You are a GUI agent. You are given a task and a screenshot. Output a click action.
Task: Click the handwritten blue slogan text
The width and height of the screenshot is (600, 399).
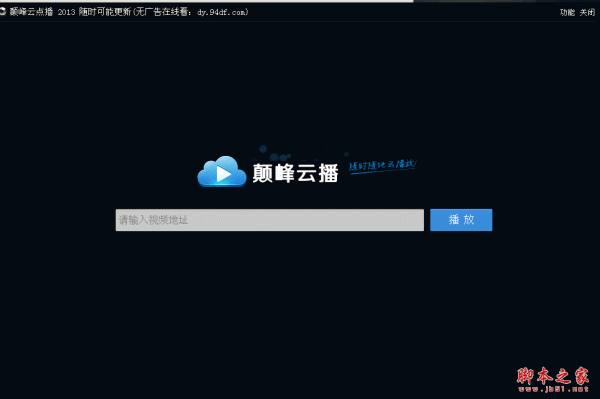[382, 166]
